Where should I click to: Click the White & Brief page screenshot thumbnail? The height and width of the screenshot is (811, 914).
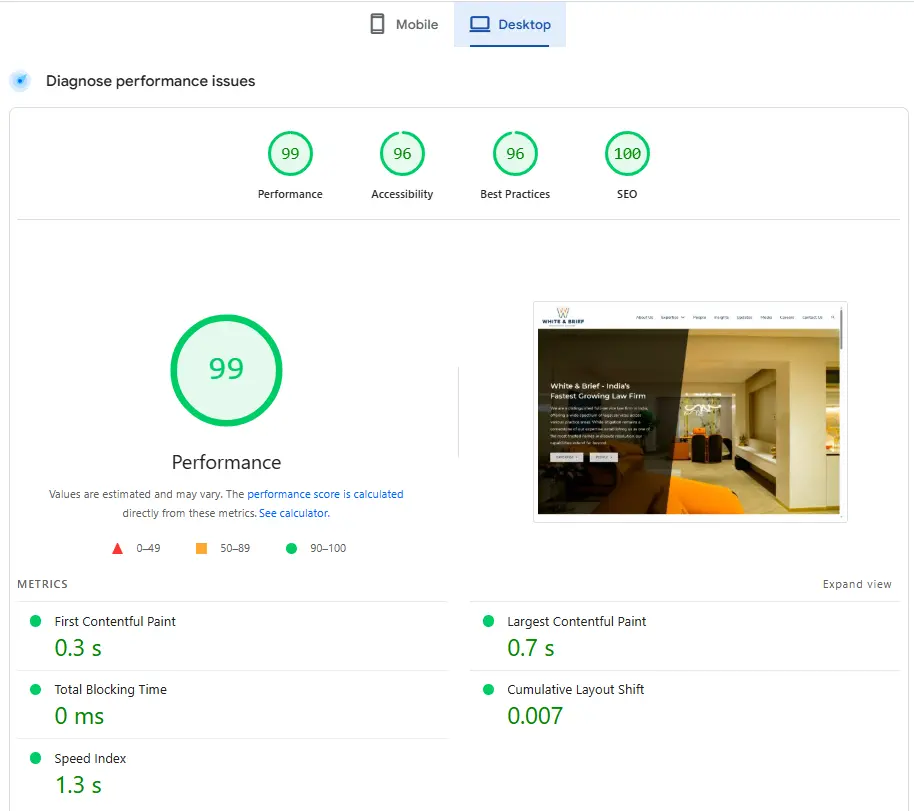tap(690, 412)
